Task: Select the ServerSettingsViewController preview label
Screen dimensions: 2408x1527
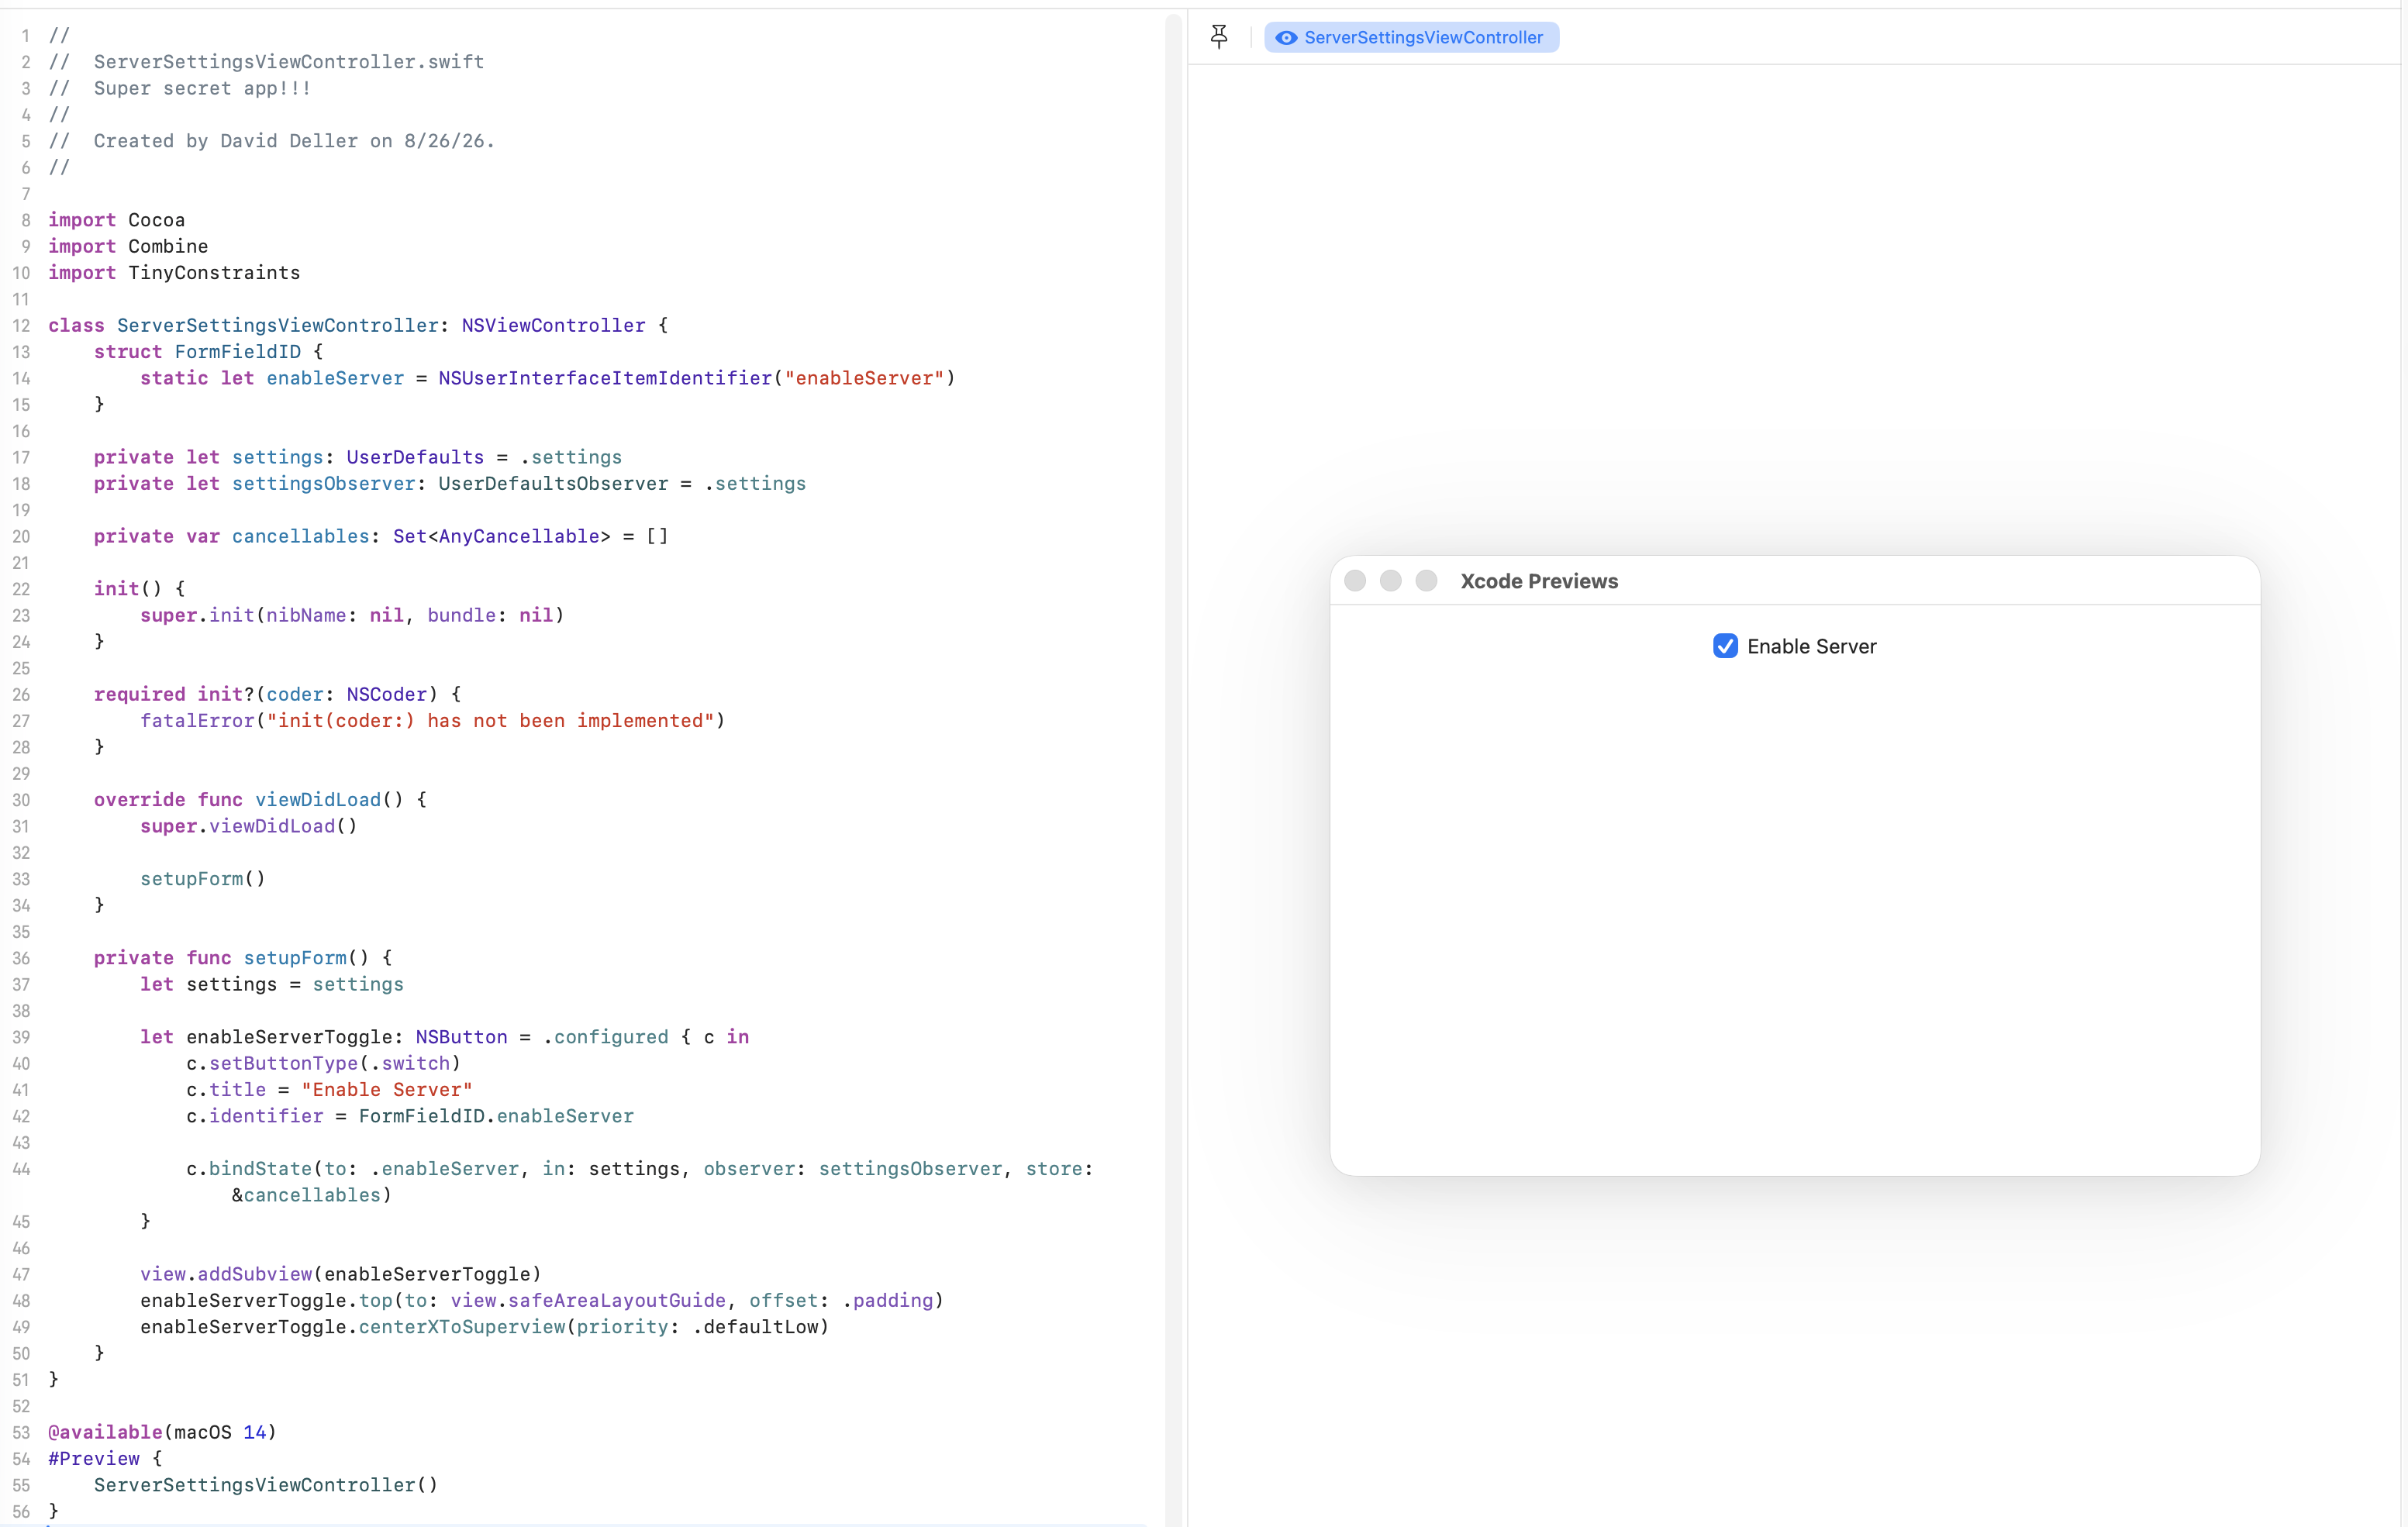Action: [x=1423, y=38]
